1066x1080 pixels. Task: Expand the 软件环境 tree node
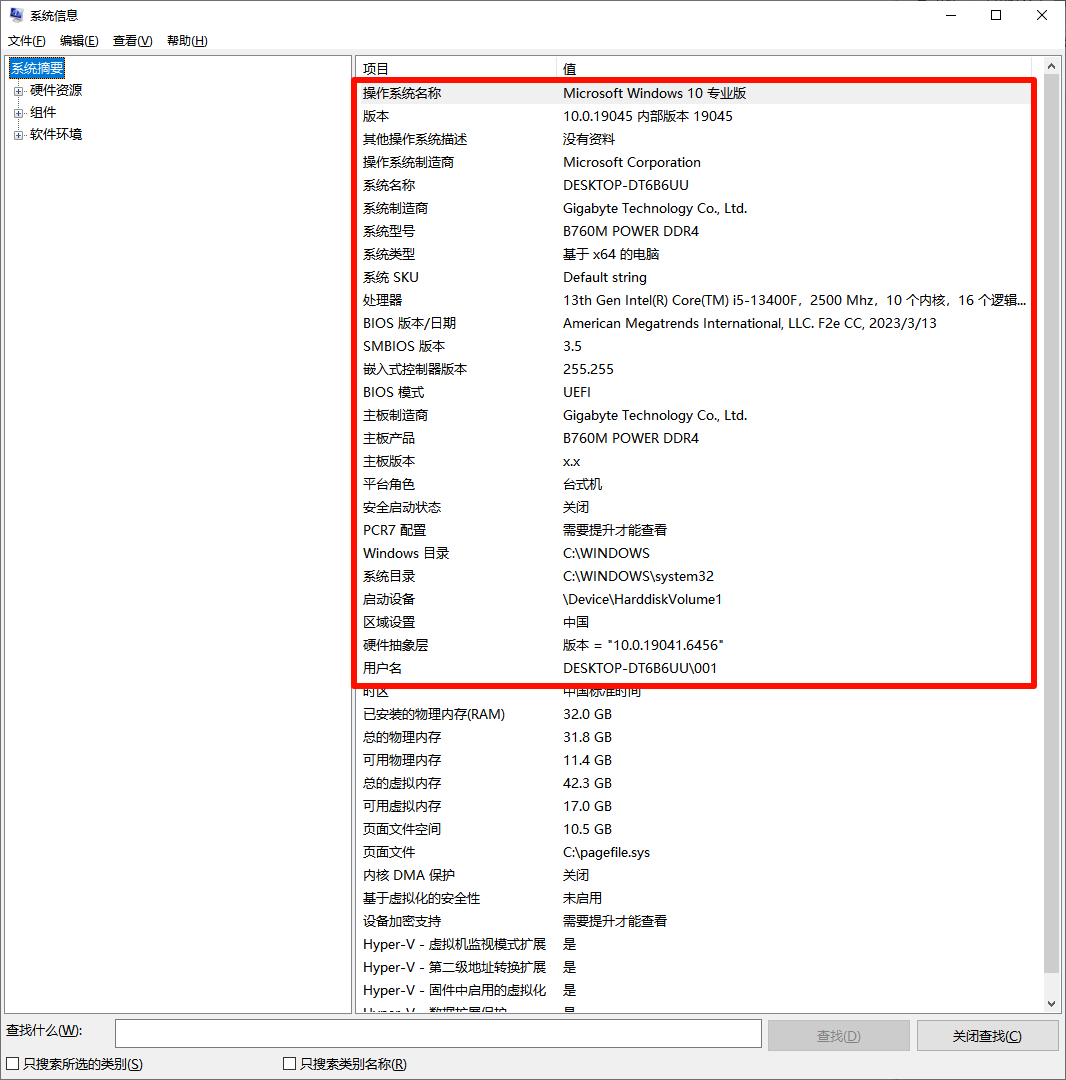tap(18, 135)
